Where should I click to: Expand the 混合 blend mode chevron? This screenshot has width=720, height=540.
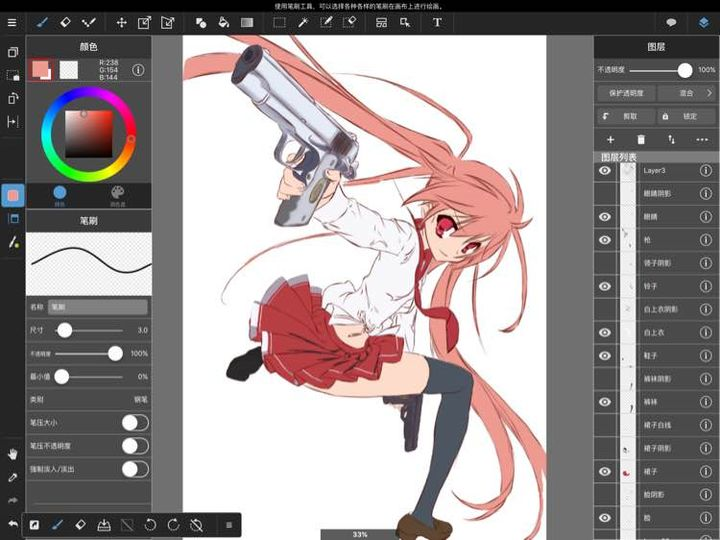[x=709, y=93]
